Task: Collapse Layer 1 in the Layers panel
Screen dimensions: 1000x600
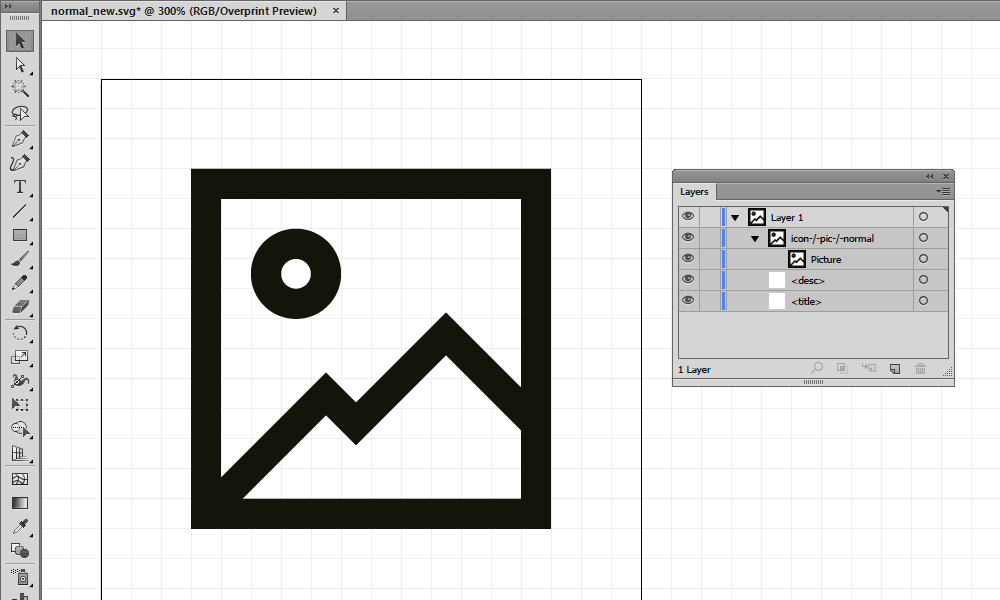Action: 736,216
